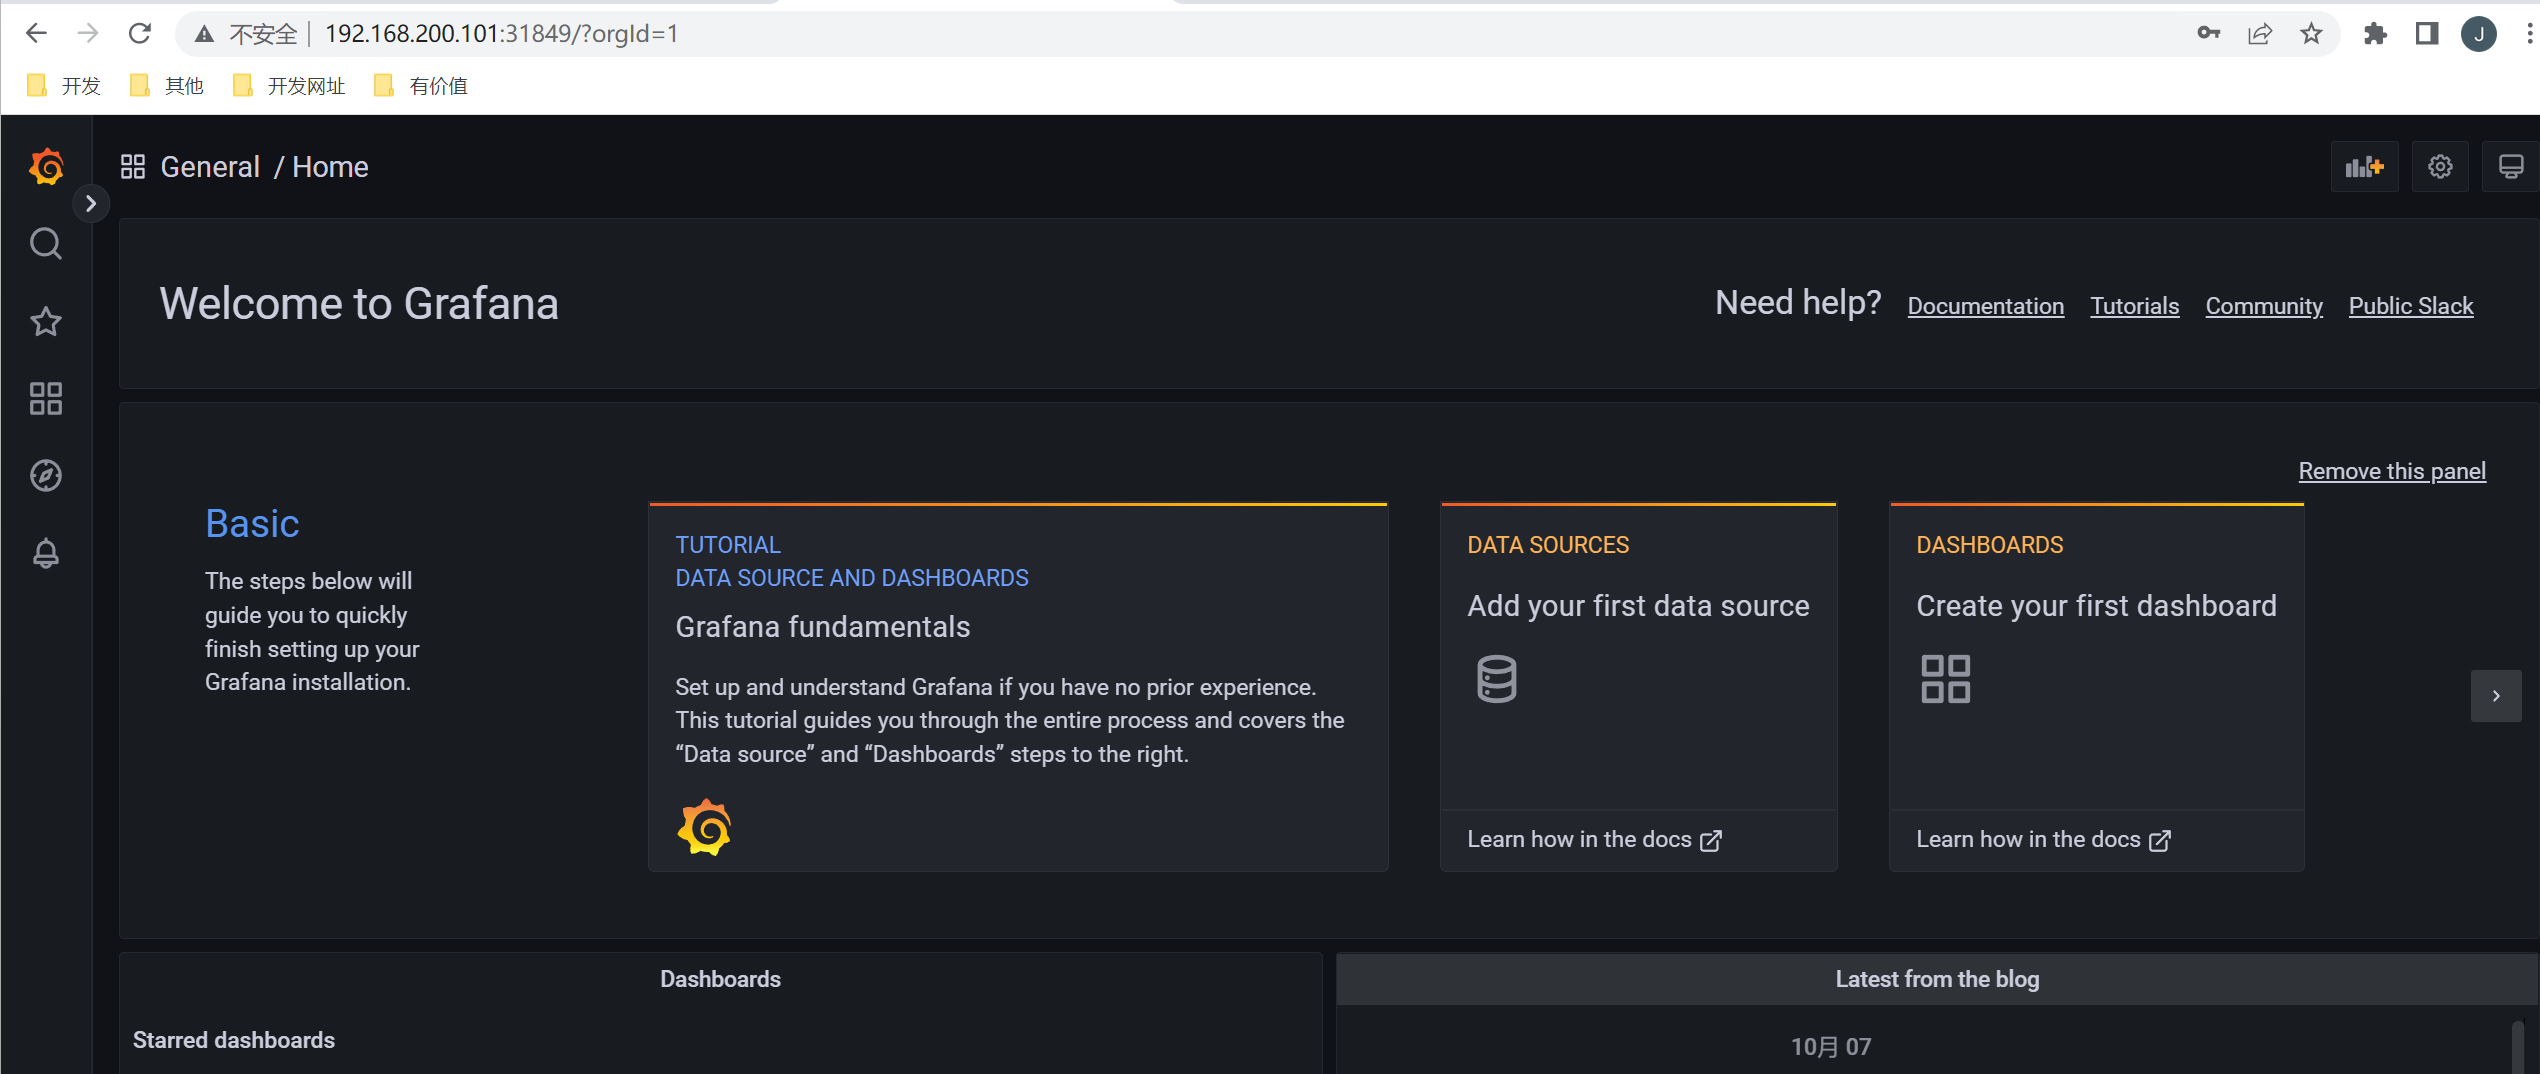Viewport: 2540px width, 1074px height.
Task: Click the 10月 07 blog date
Action: (x=1830, y=1047)
